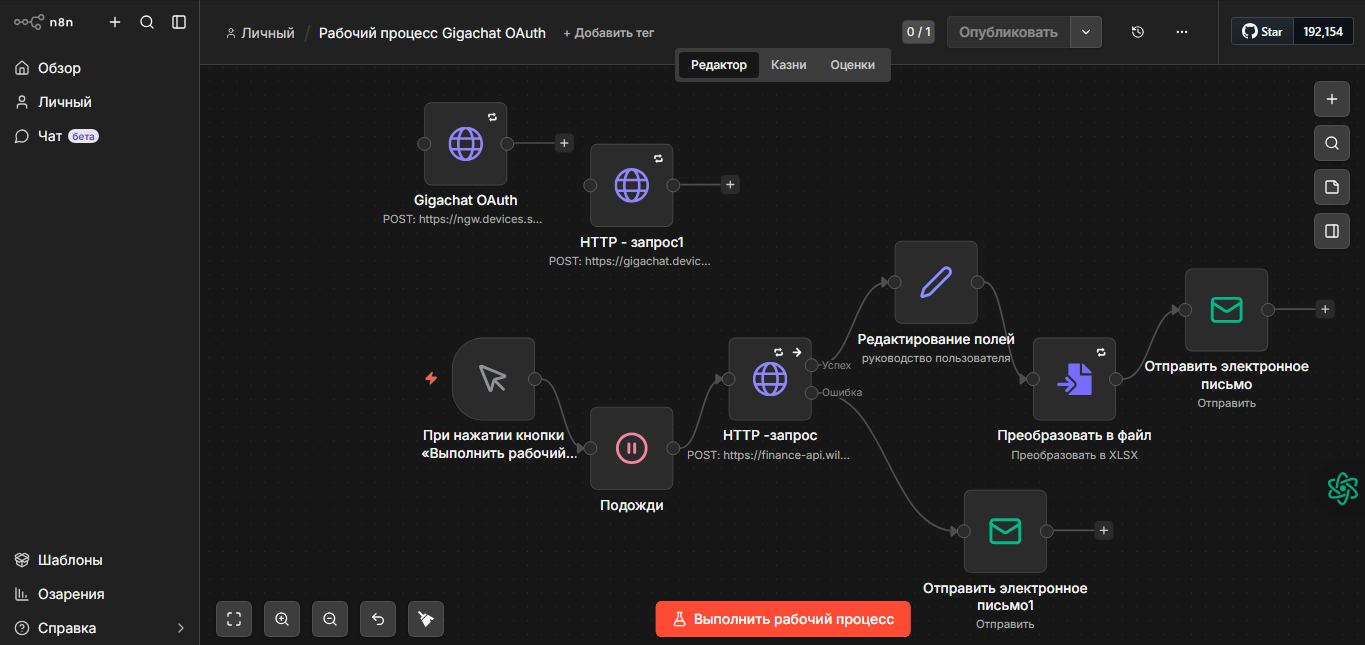Click the руководство пользователя subtitle
The width and height of the screenshot is (1365, 645).
coord(936,358)
